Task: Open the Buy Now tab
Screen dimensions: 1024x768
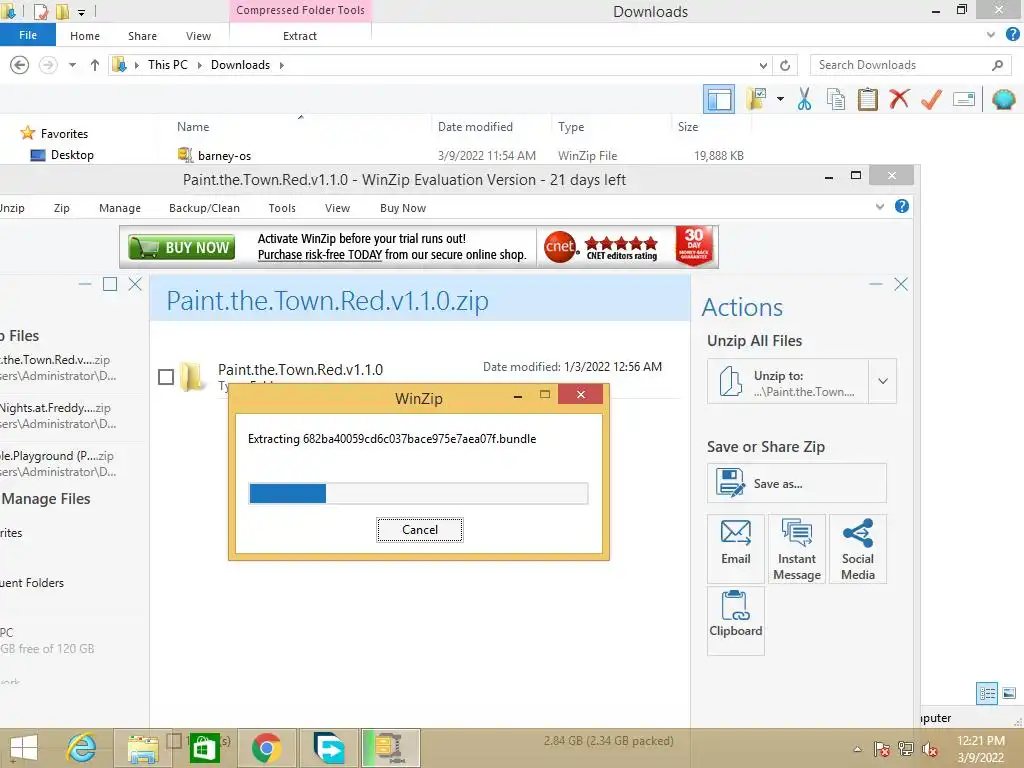Action: [x=403, y=208]
